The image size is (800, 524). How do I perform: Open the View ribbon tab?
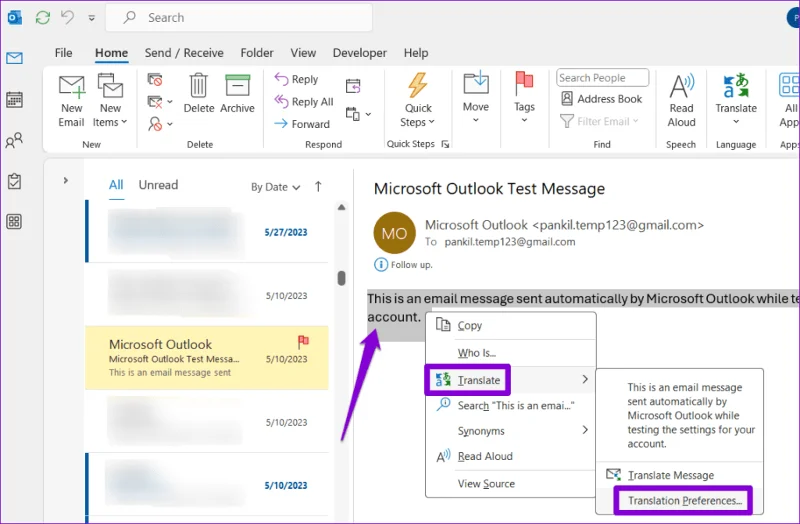click(x=303, y=53)
